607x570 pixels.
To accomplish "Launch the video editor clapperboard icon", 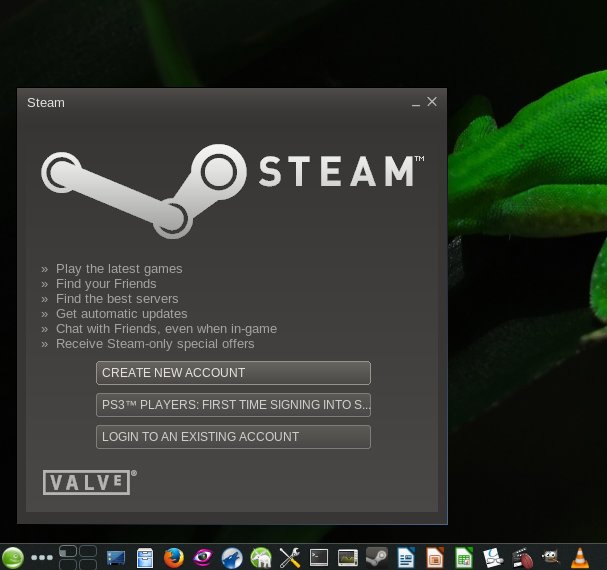I will point(522,558).
